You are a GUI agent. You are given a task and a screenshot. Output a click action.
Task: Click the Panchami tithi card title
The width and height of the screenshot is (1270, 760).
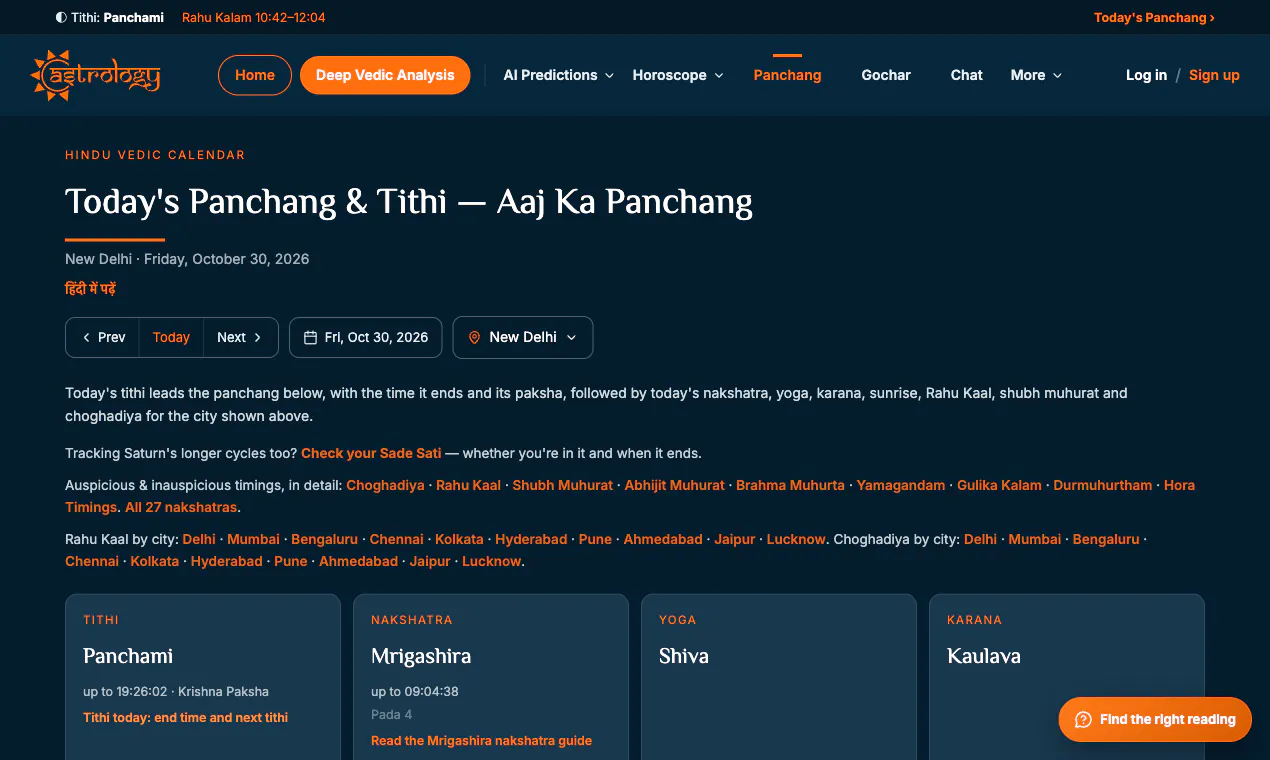[x=128, y=656]
